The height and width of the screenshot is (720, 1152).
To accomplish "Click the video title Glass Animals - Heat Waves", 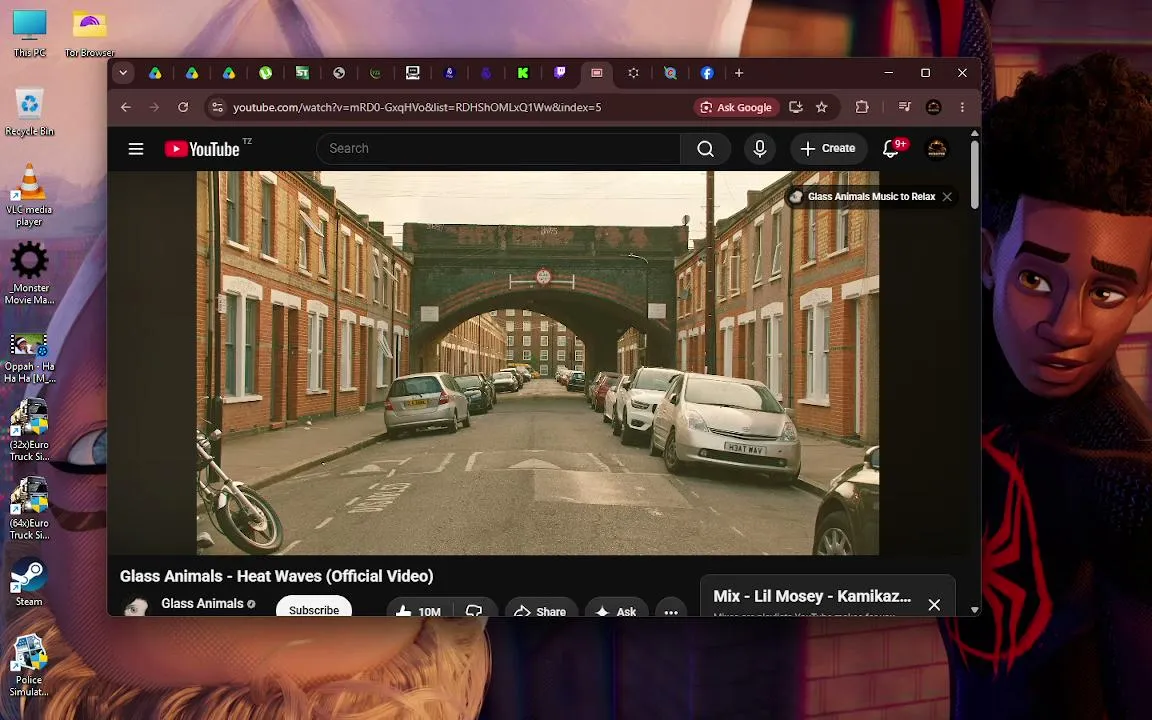I will pyautogui.click(x=276, y=577).
